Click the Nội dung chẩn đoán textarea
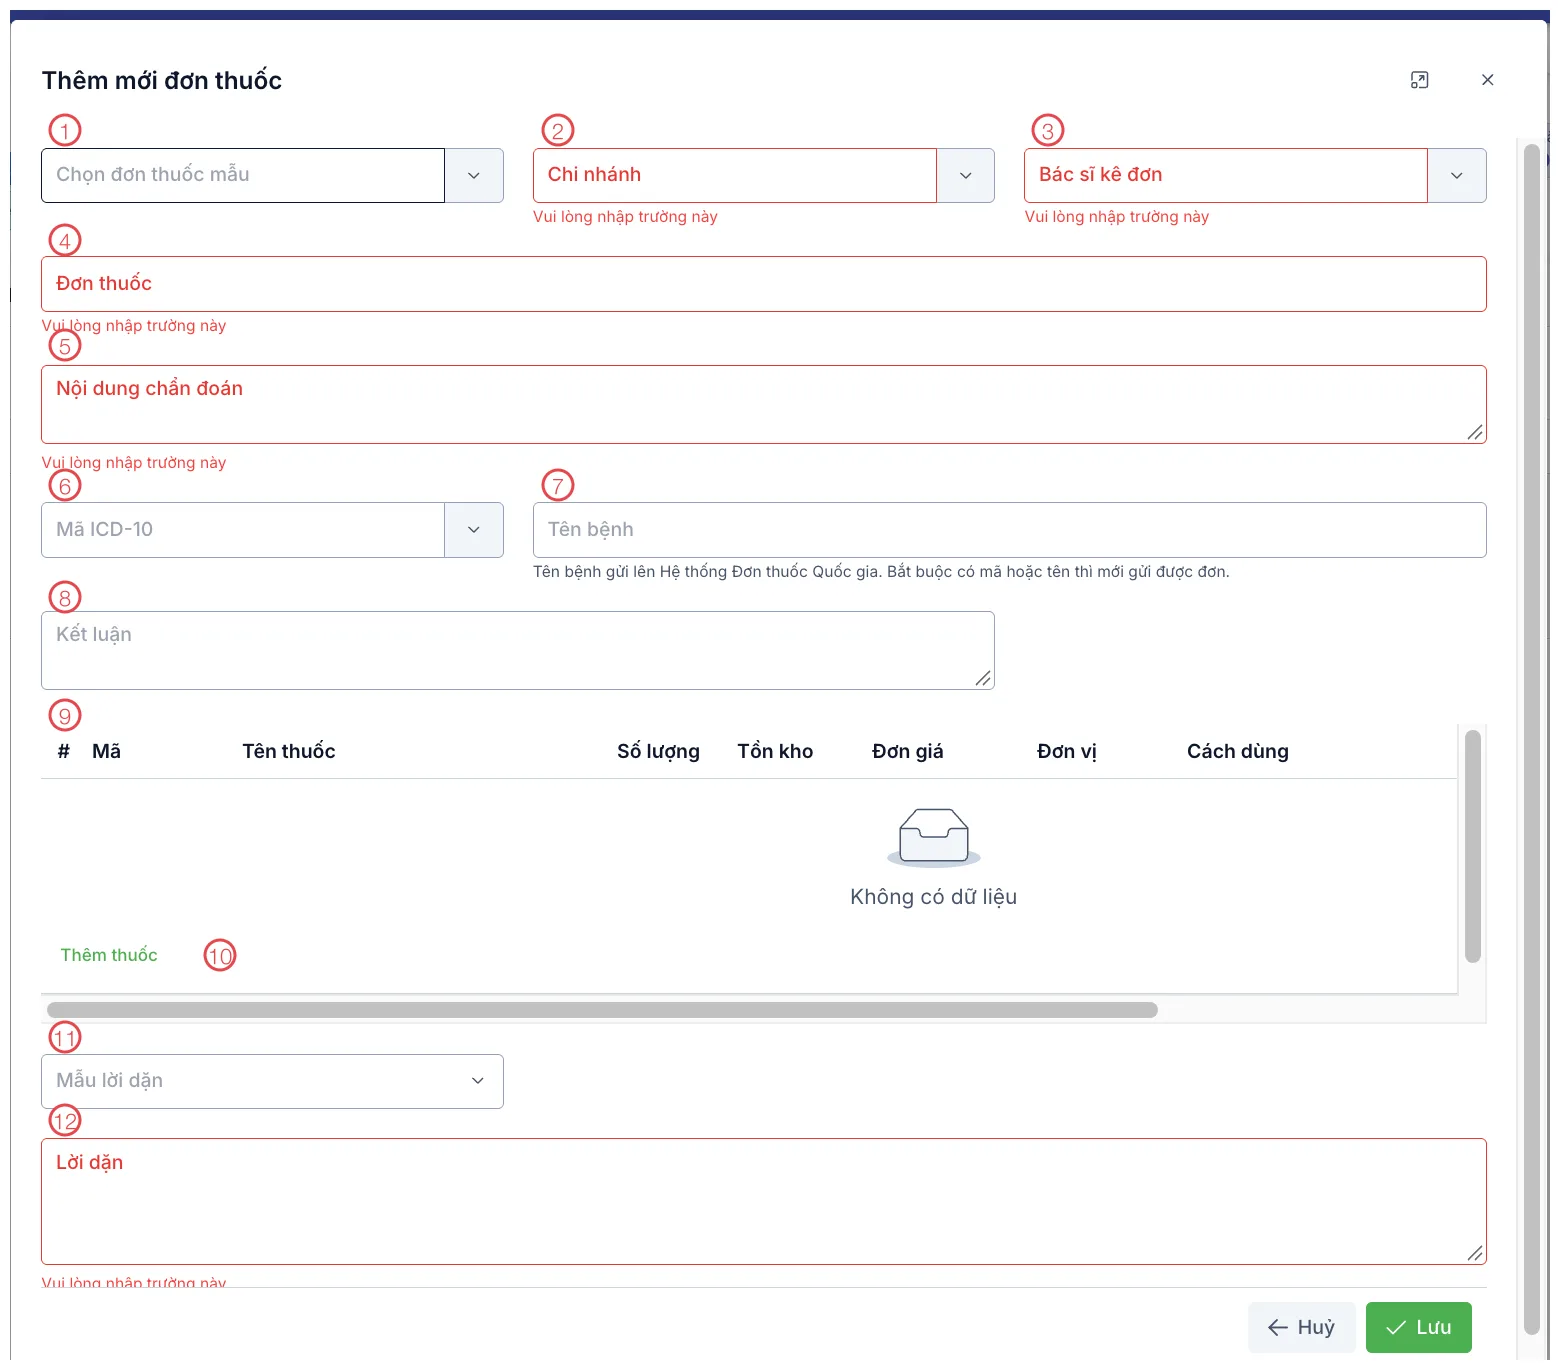This screenshot has width=1560, height=1370. pos(764,404)
